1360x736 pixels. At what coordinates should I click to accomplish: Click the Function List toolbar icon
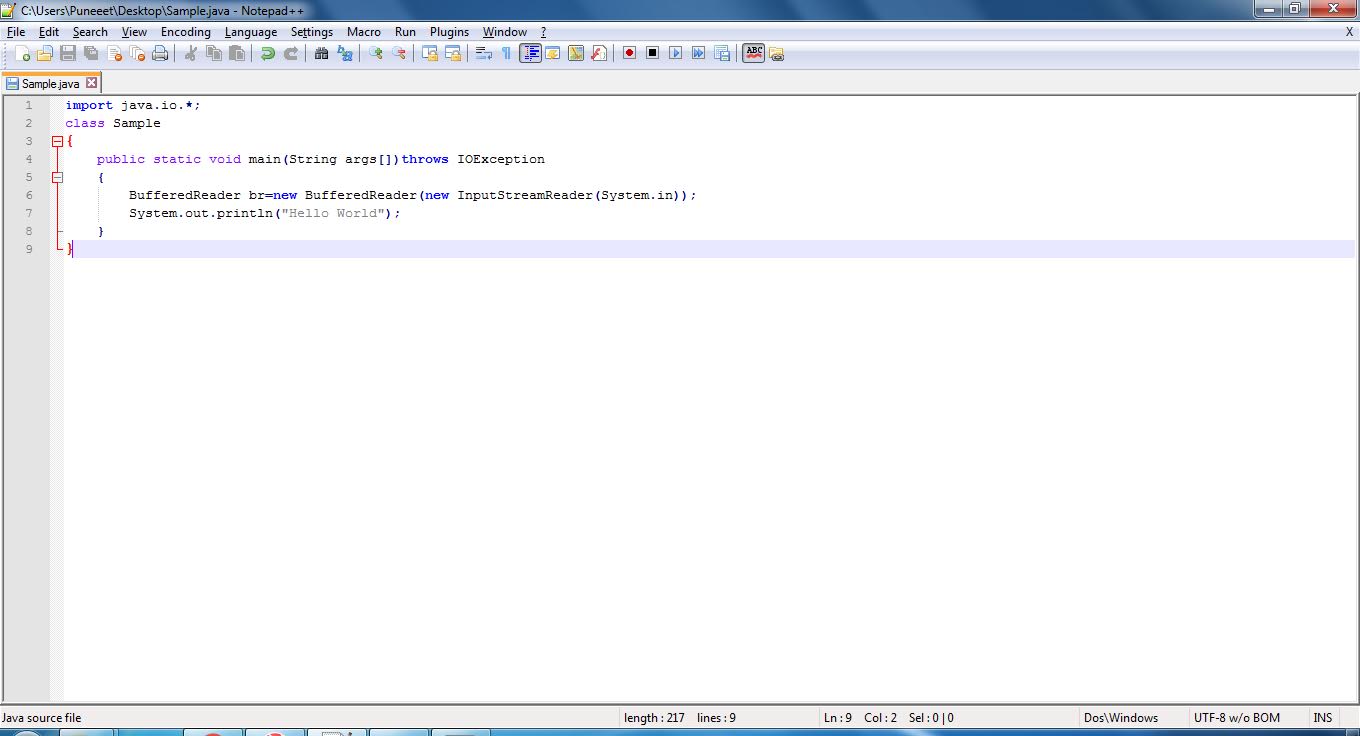tap(598, 53)
